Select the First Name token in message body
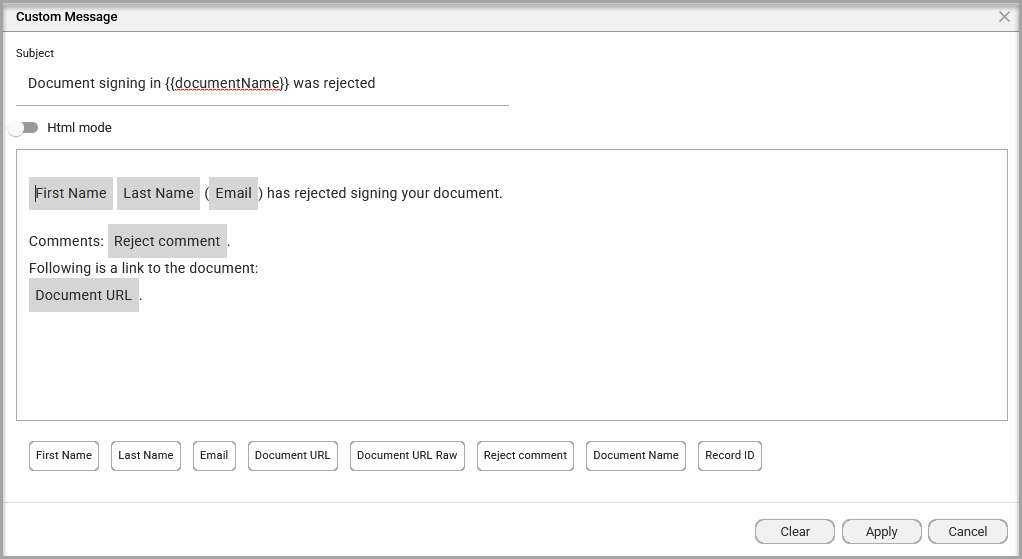The width and height of the screenshot is (1022, 559). tap(70, 194)
